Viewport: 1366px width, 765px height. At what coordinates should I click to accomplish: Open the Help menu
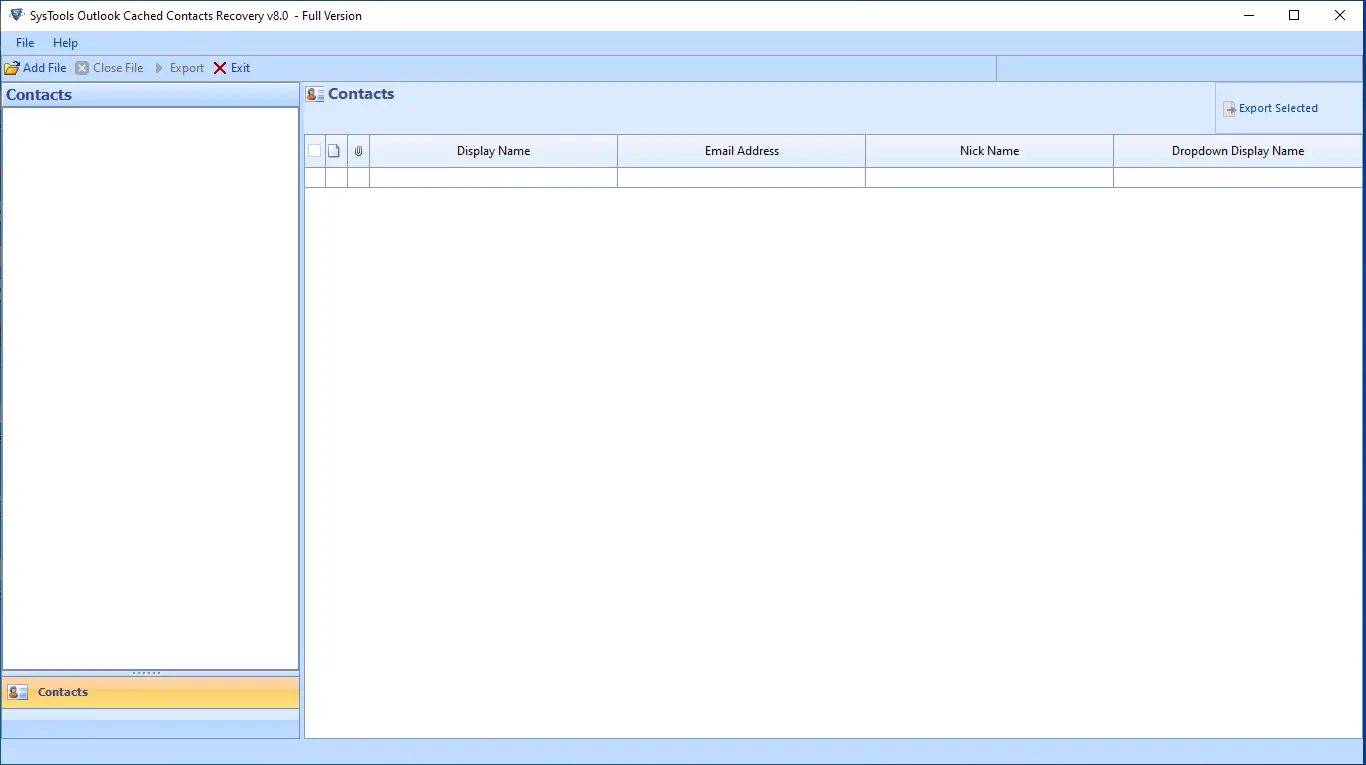[x=65, y=43]
